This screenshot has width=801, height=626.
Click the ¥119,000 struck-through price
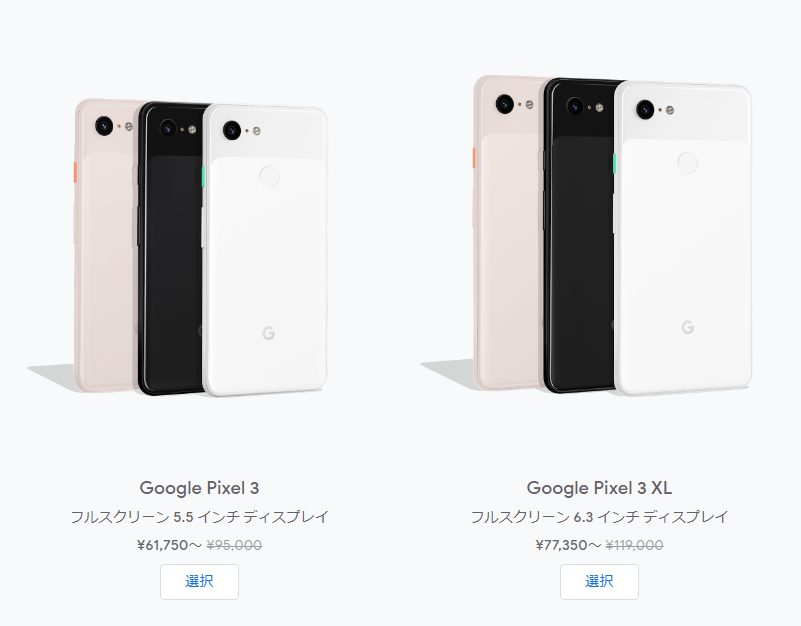pyautogui.click(x=634, y=545)
